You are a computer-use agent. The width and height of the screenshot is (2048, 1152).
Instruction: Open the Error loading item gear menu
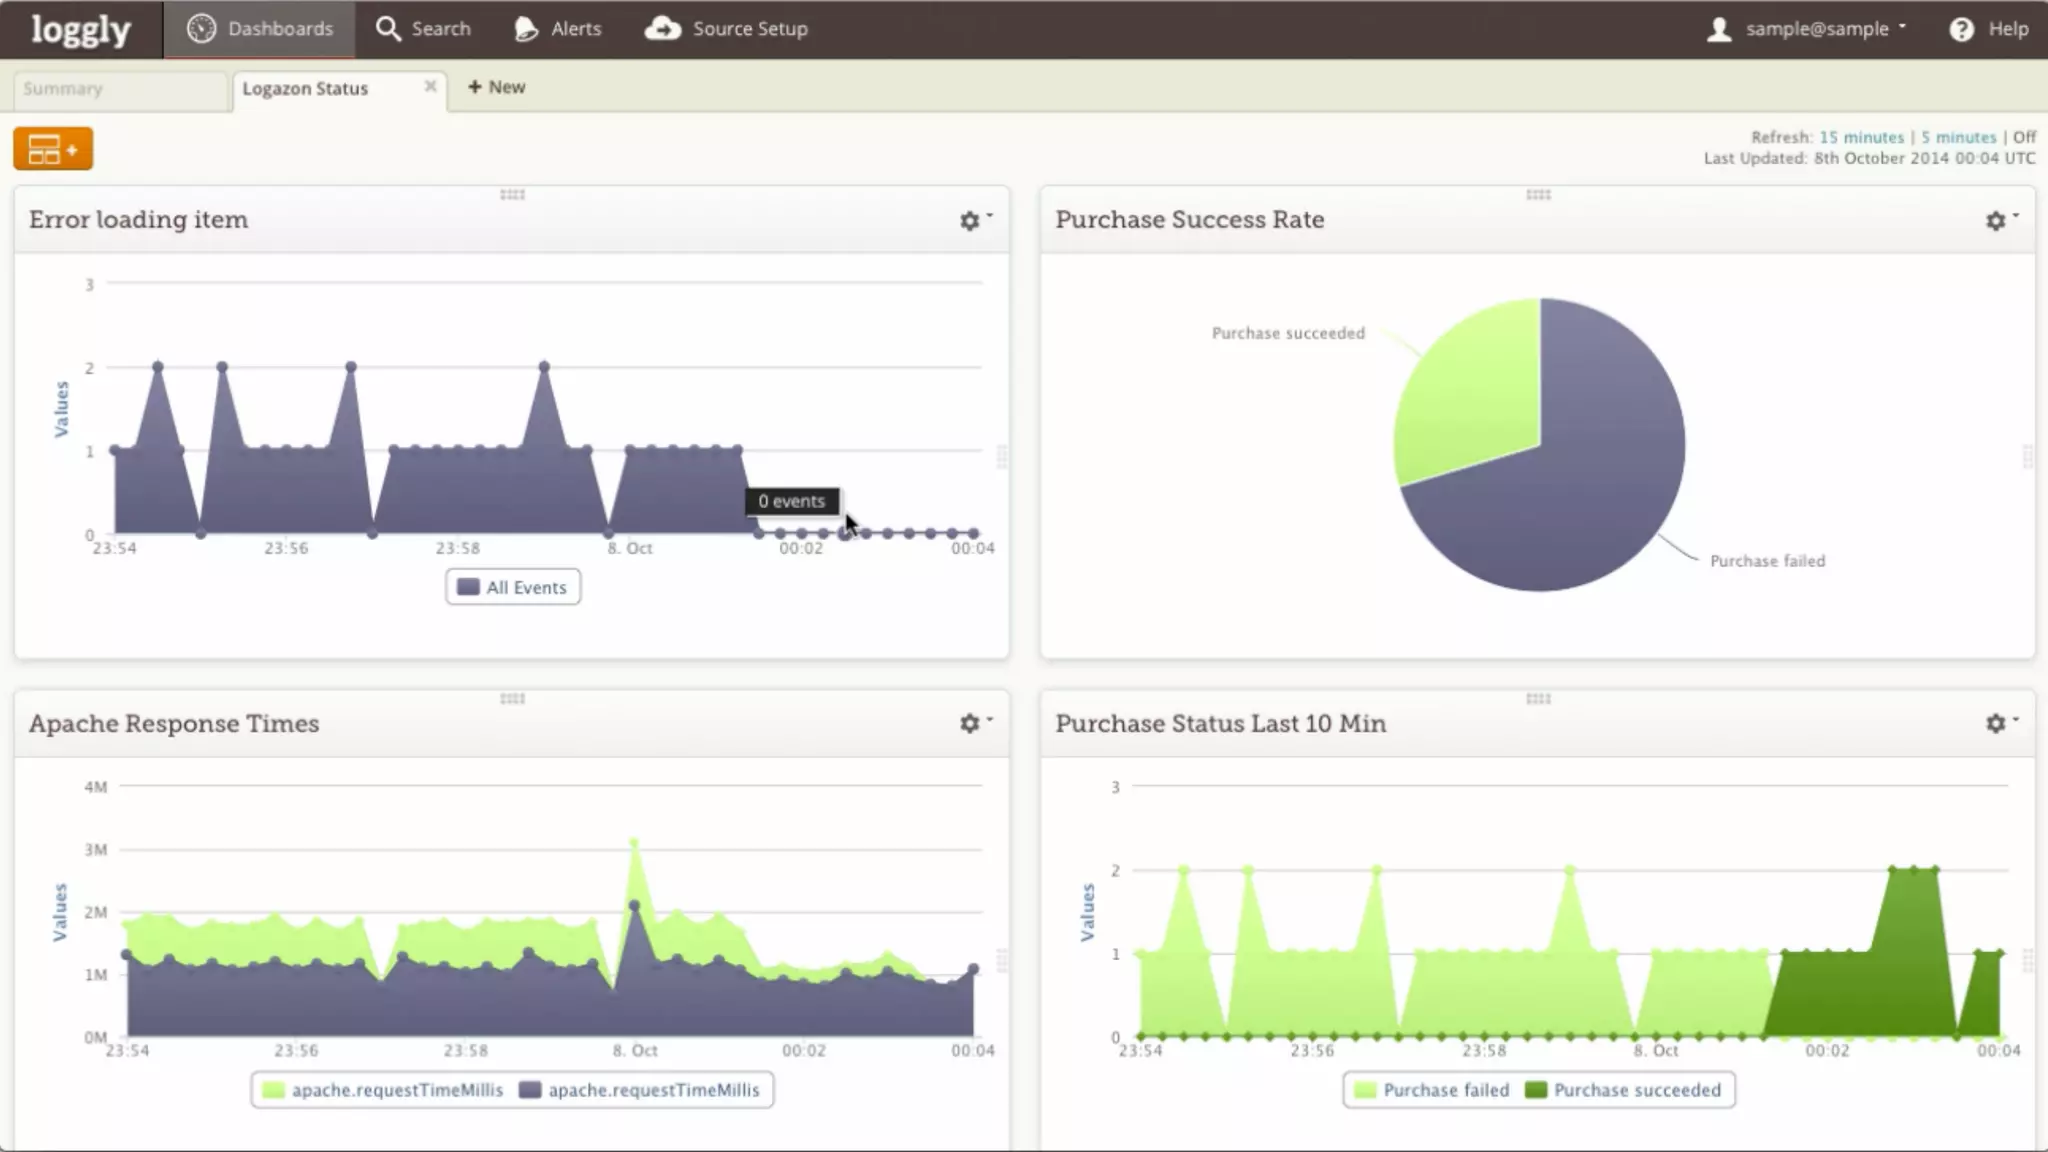click(970, 221)
